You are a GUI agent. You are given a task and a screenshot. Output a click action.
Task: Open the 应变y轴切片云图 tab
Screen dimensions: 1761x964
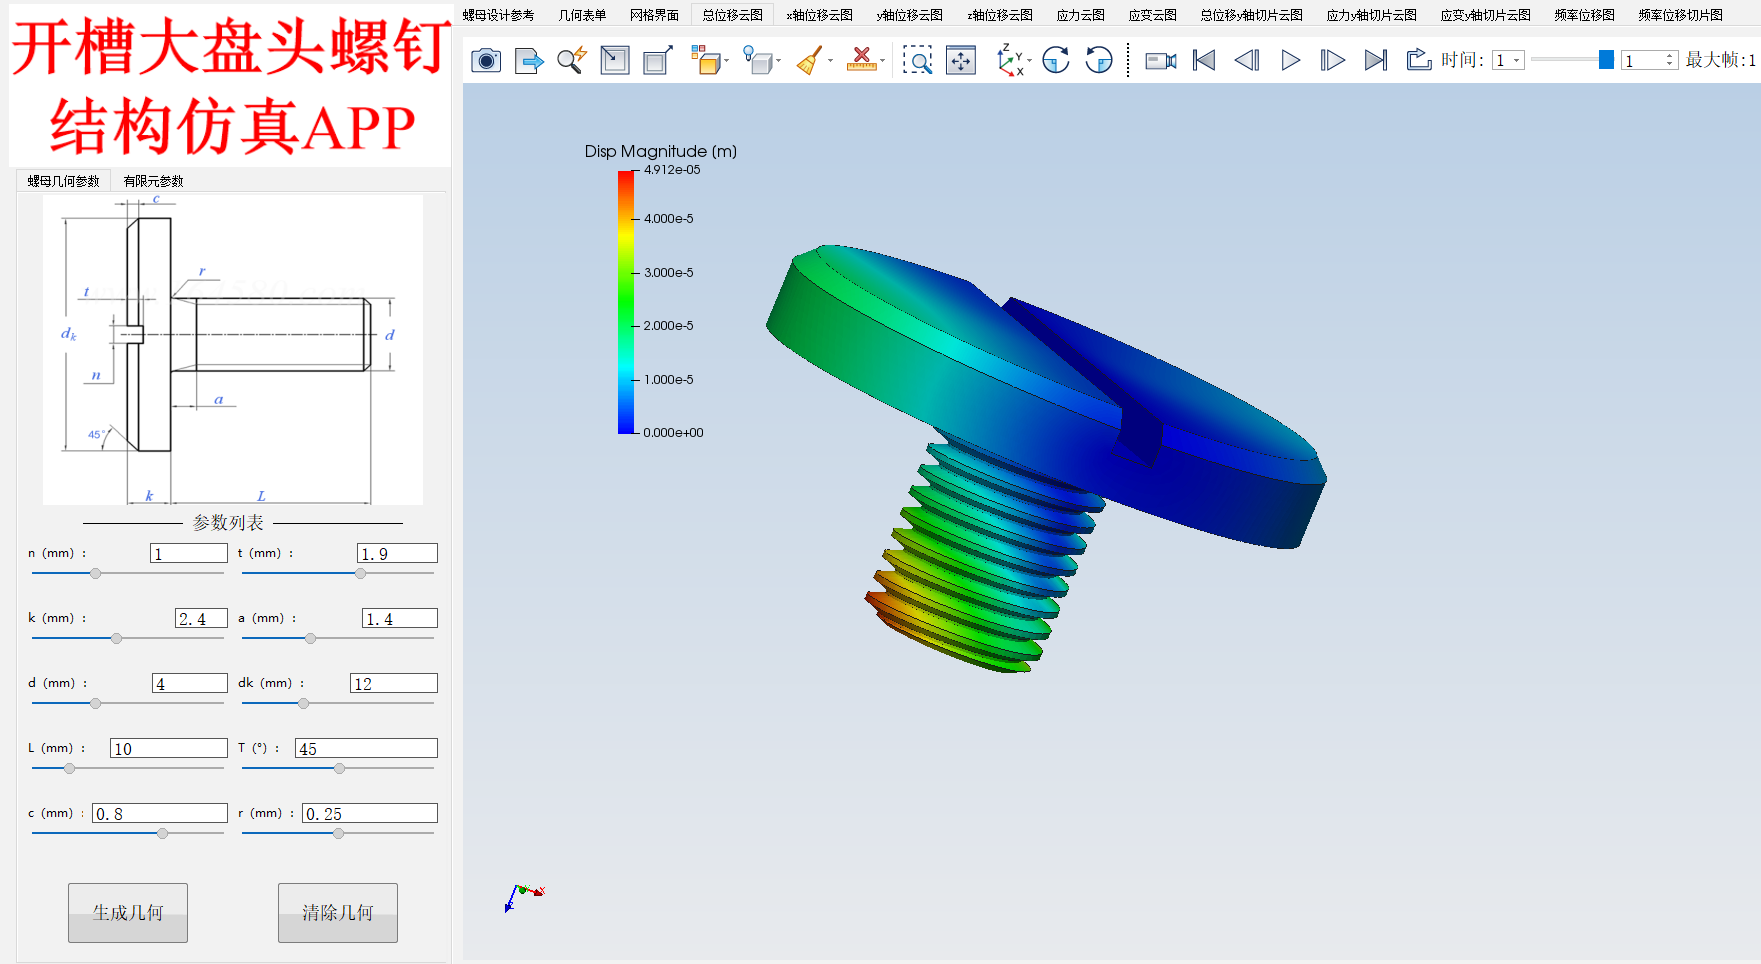point(1485,15)
